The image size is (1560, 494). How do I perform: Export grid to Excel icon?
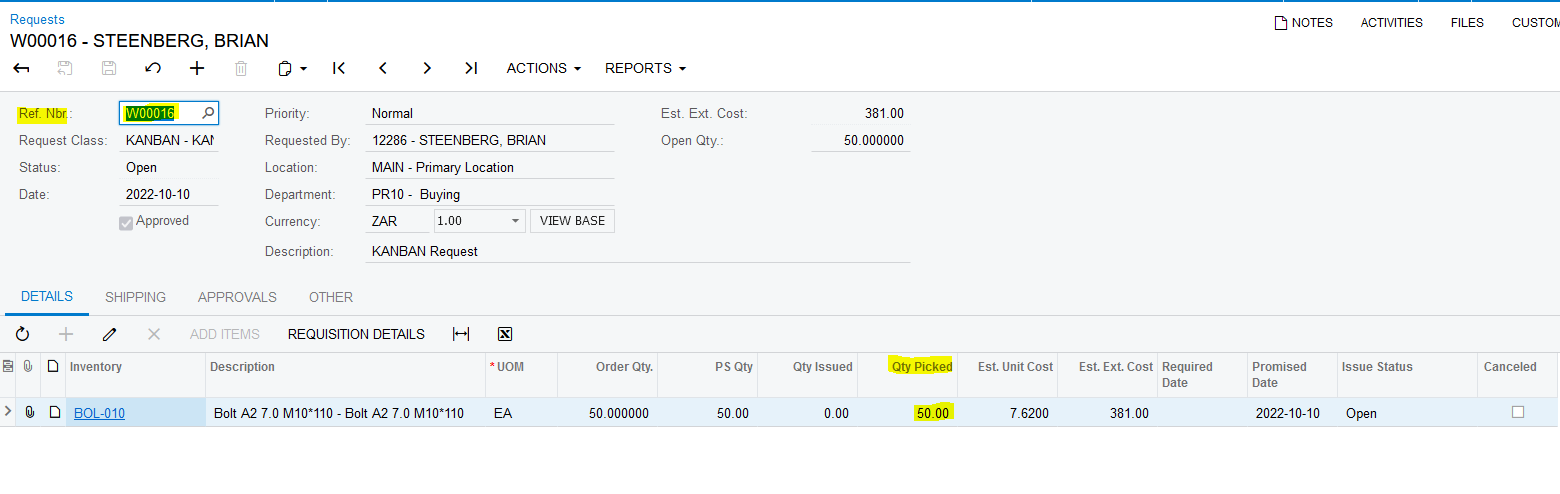point(505,334)
